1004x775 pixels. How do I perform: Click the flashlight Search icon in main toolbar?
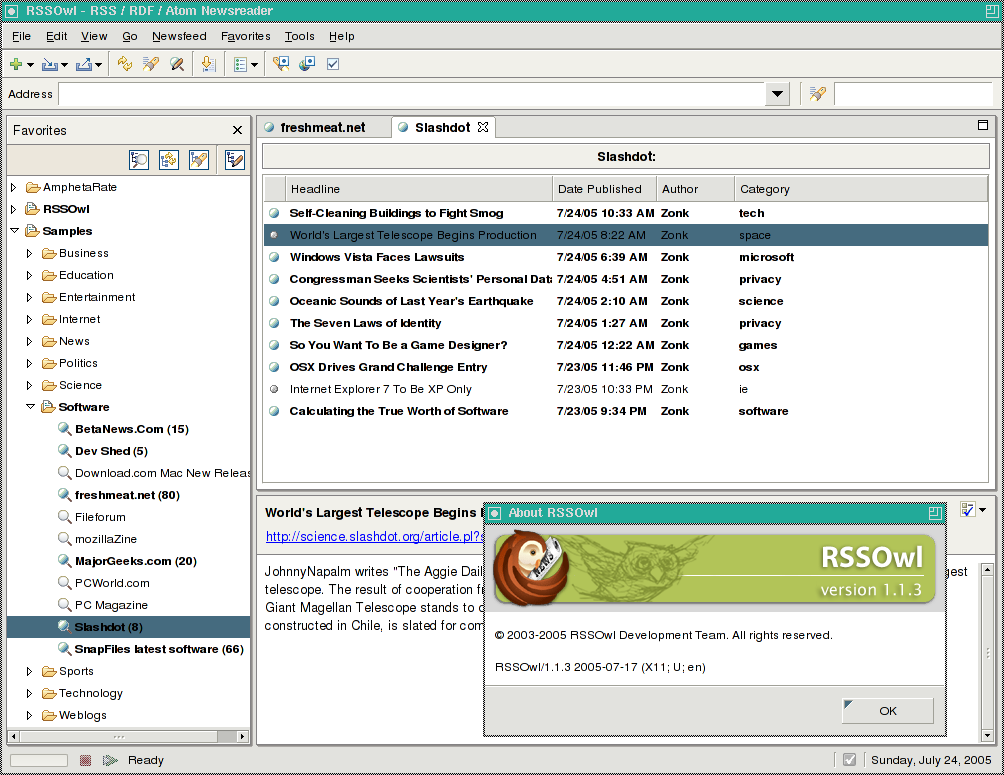(x=151, y=63)
